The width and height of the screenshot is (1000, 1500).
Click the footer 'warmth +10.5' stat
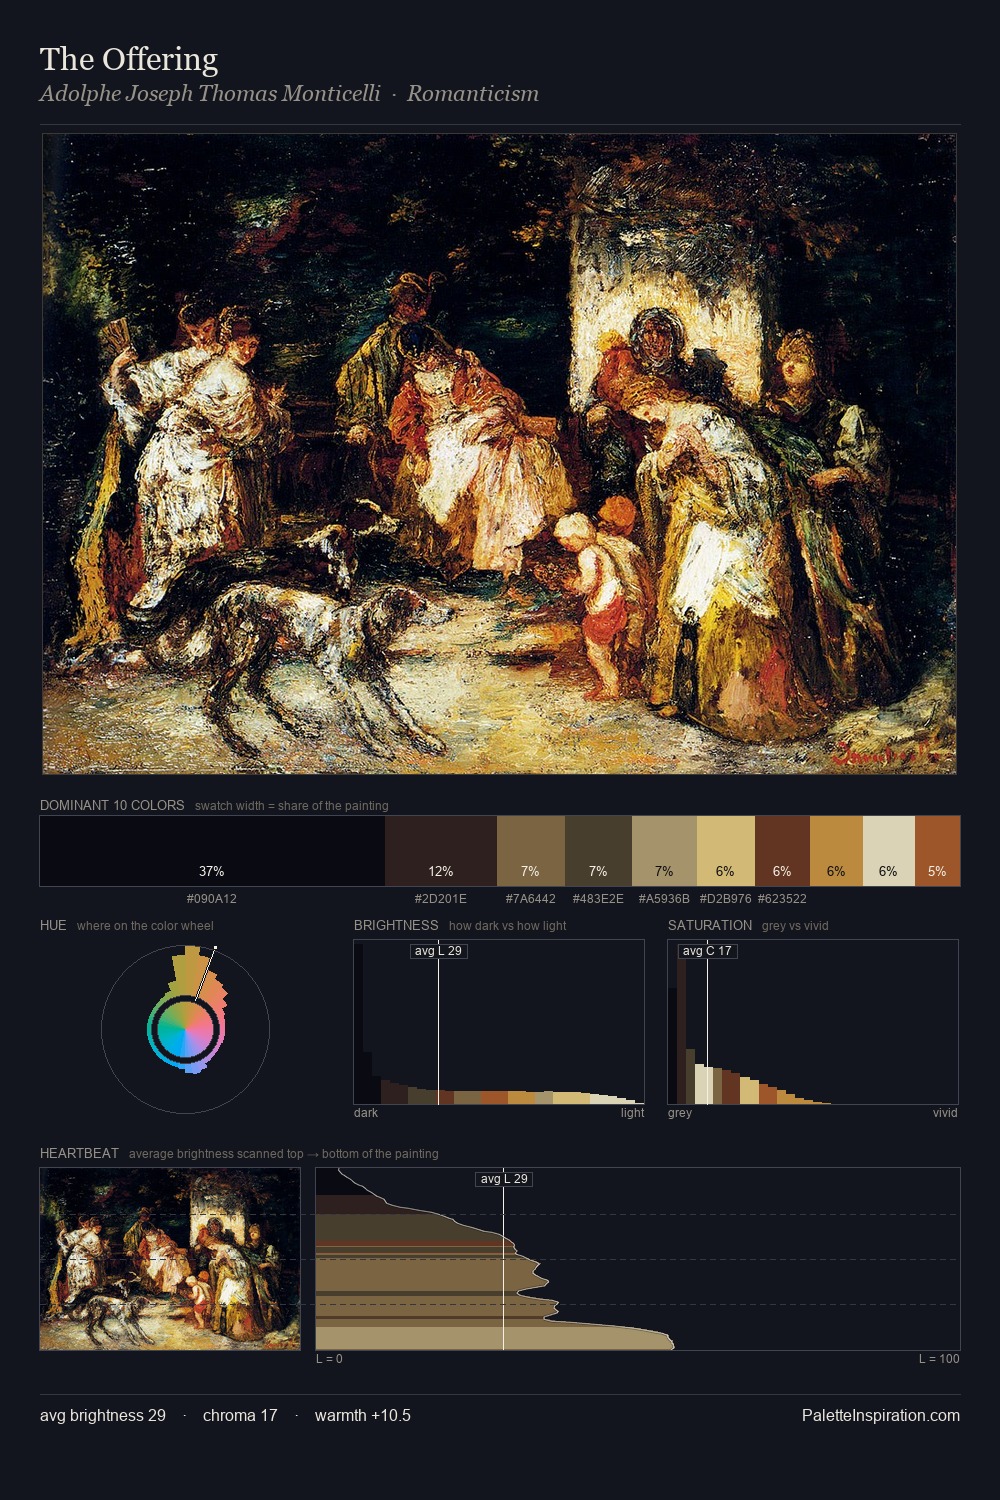363,1415
